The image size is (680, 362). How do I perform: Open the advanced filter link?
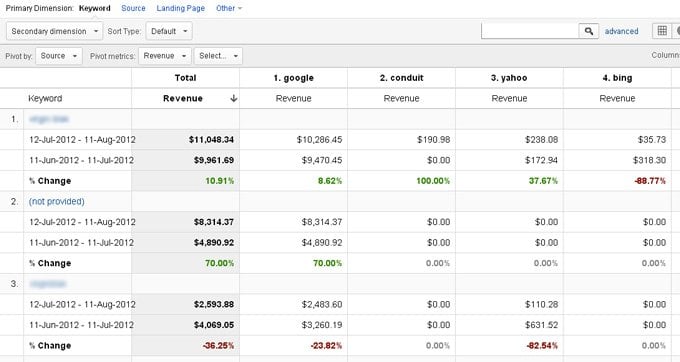click(x=621, y=31)
